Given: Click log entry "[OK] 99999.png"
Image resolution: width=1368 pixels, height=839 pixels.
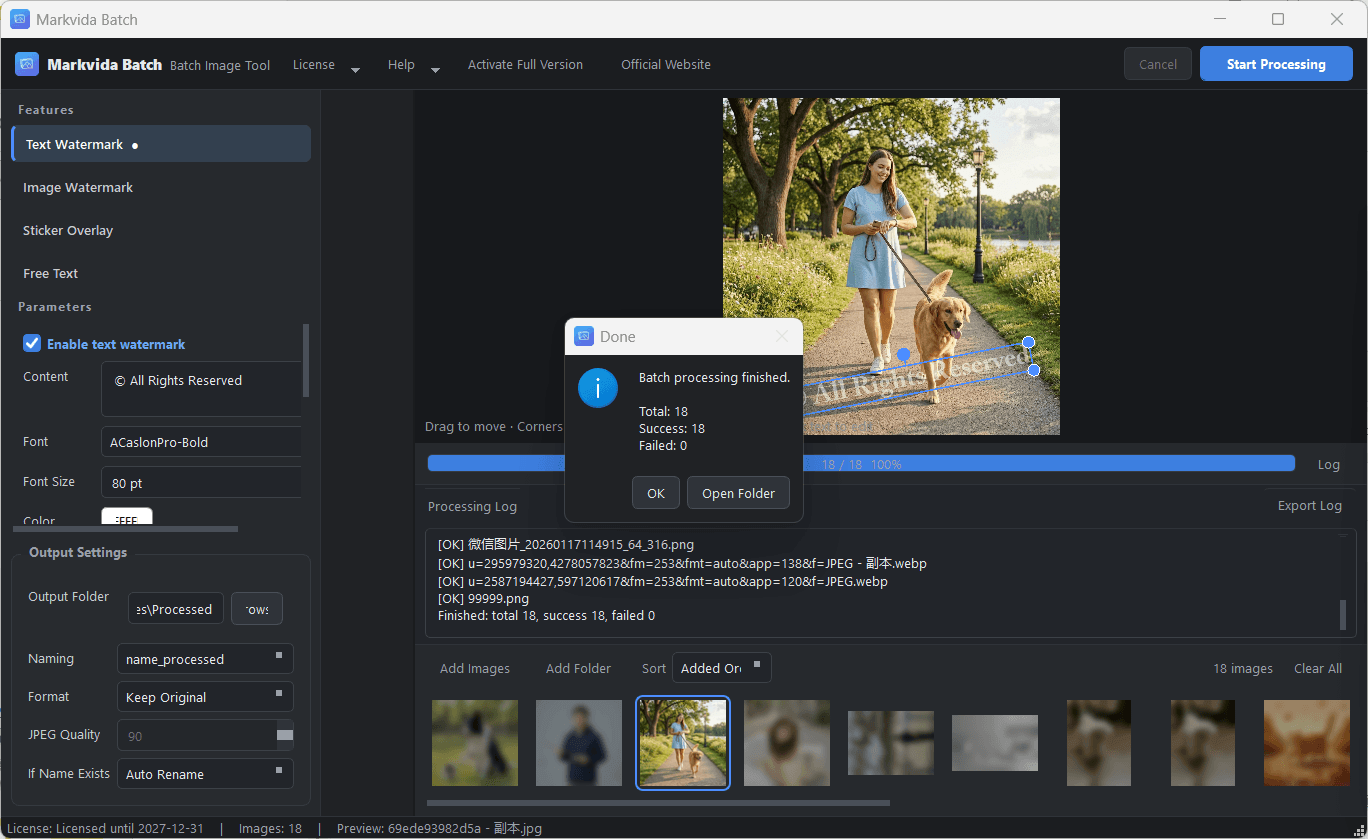Looking at the screenshot, I should [483, 599].
